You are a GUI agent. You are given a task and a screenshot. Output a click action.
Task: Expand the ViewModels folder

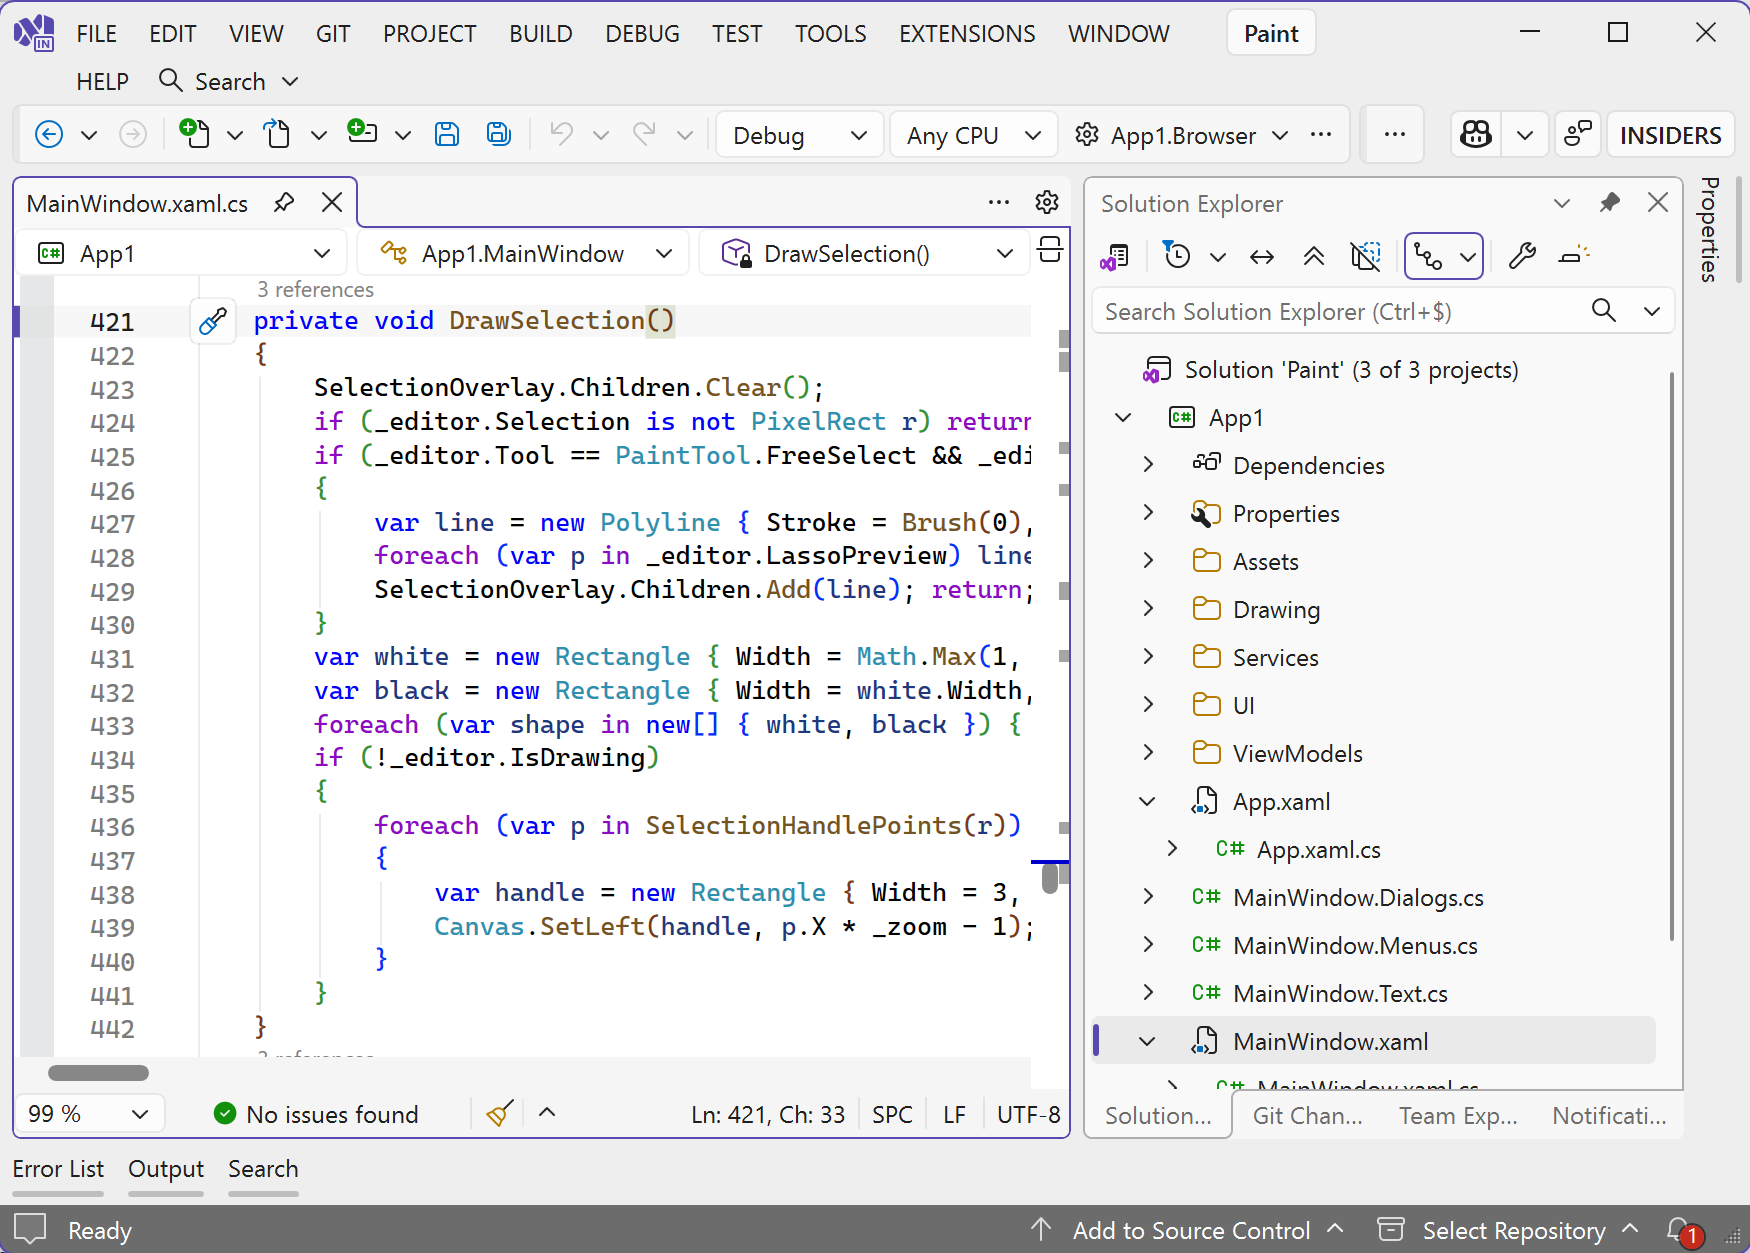pos(1148,753)
